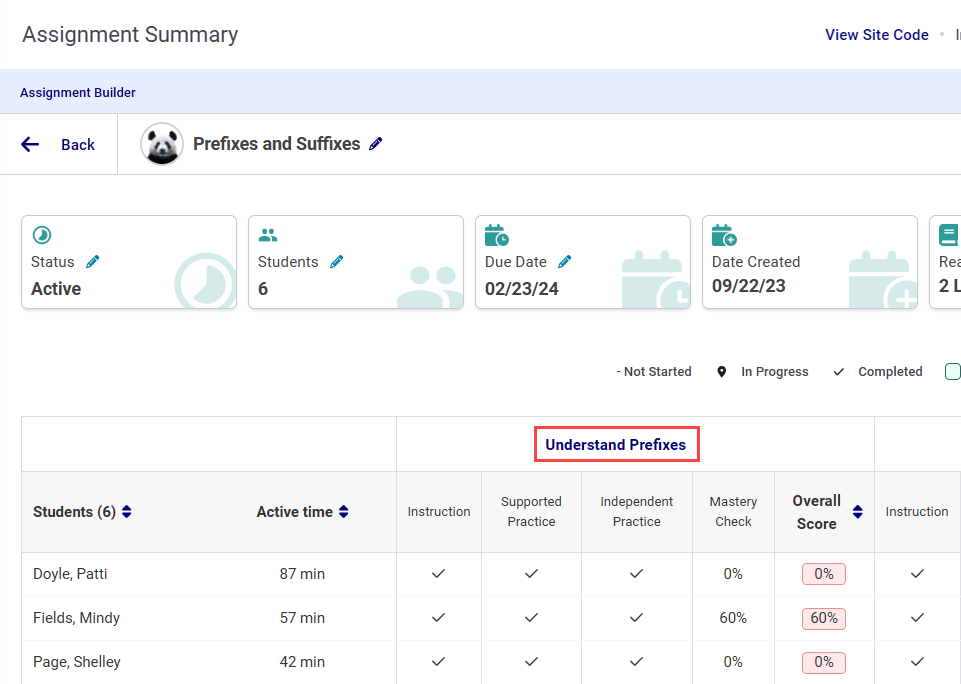Viewport: 961px width, 684px height.
Task: Select Doyle, Patti student row name
Action: tap(70, 574)
